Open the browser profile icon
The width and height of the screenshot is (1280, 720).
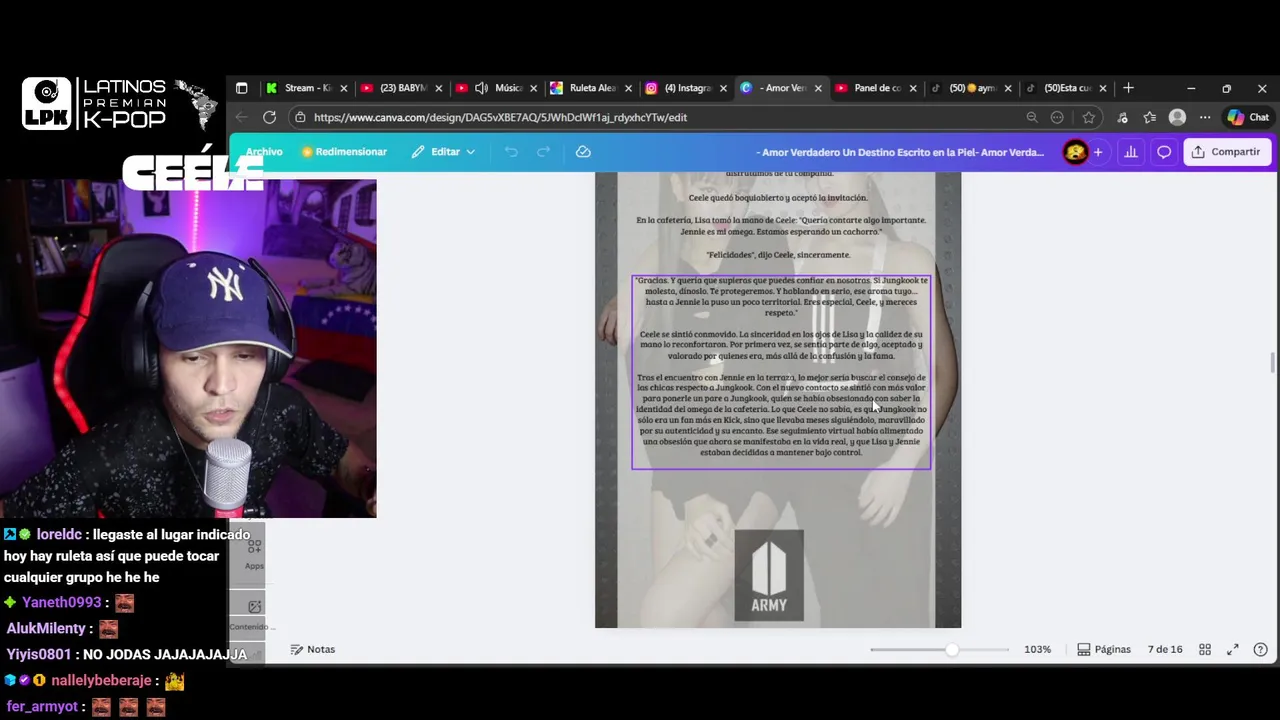[1178, 117]
